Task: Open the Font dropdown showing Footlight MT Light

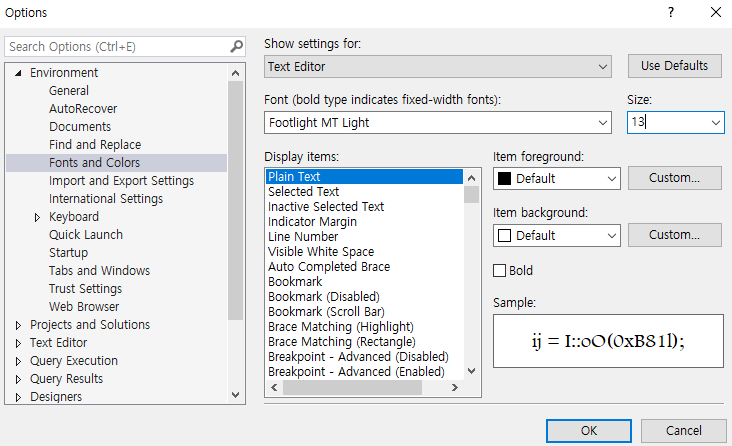Action: coord(438,123)
